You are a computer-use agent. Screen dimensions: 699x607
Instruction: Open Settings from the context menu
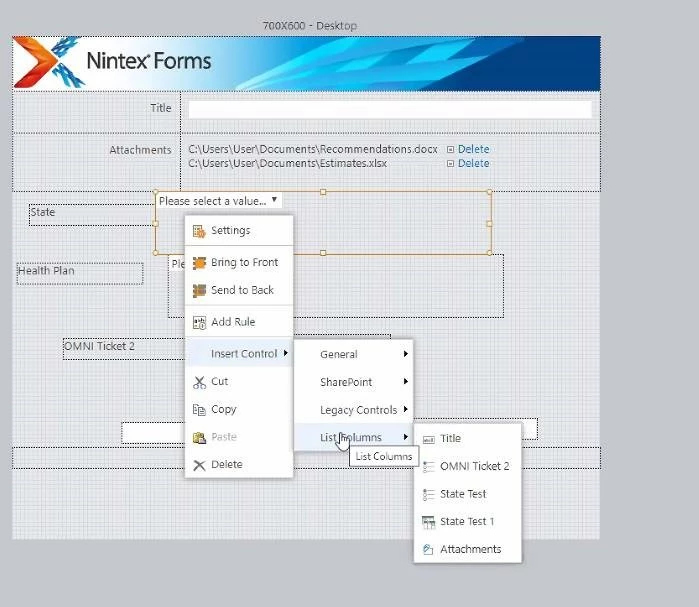pos(239,230)
